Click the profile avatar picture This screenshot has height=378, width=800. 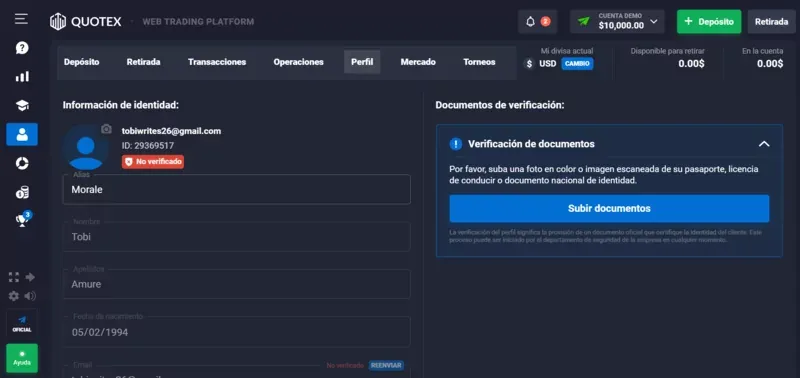click(x=85, y=148)
